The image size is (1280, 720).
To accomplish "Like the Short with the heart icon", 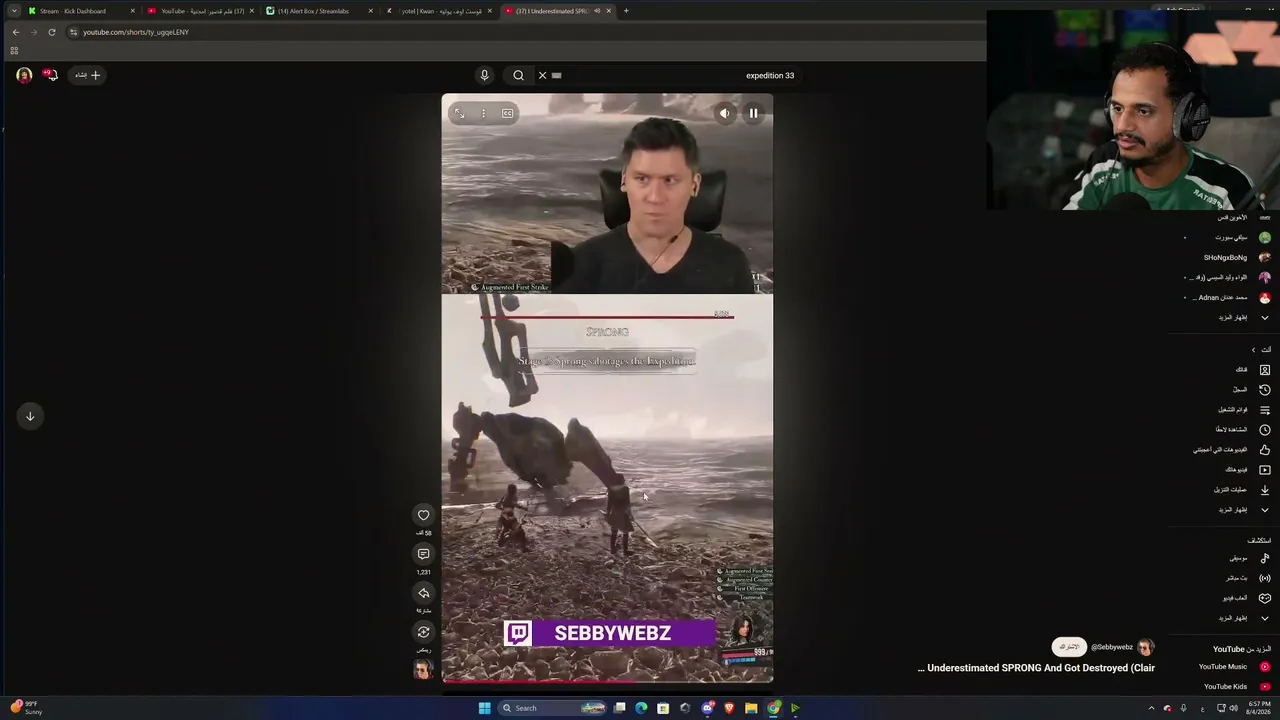I will [x=423, y=515].
